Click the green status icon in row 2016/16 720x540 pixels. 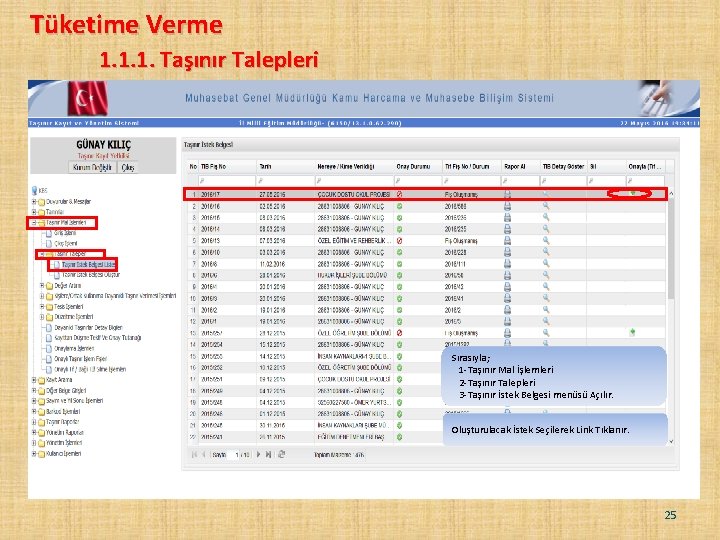pos(399,206)
